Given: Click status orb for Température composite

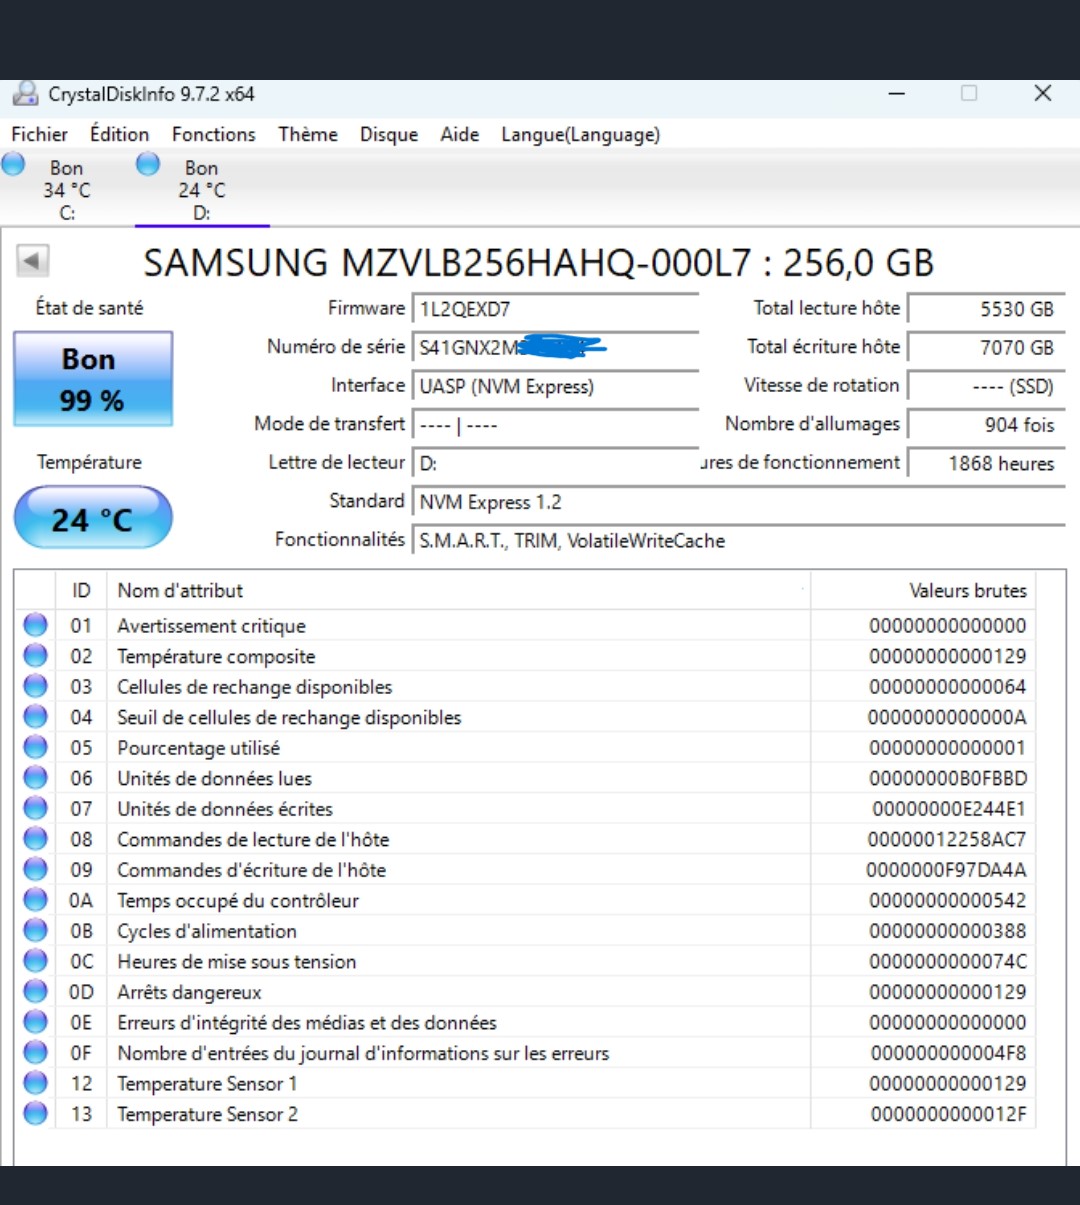Looking at the screenshot, I should coord(36,656).
